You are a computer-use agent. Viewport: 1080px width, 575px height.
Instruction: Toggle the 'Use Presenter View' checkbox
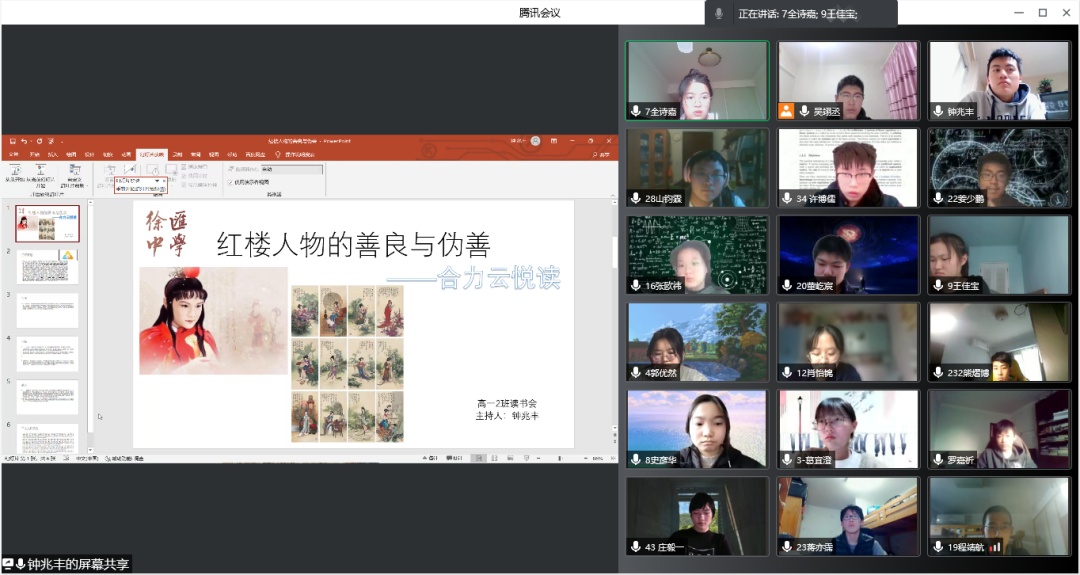tap(230, 182)
